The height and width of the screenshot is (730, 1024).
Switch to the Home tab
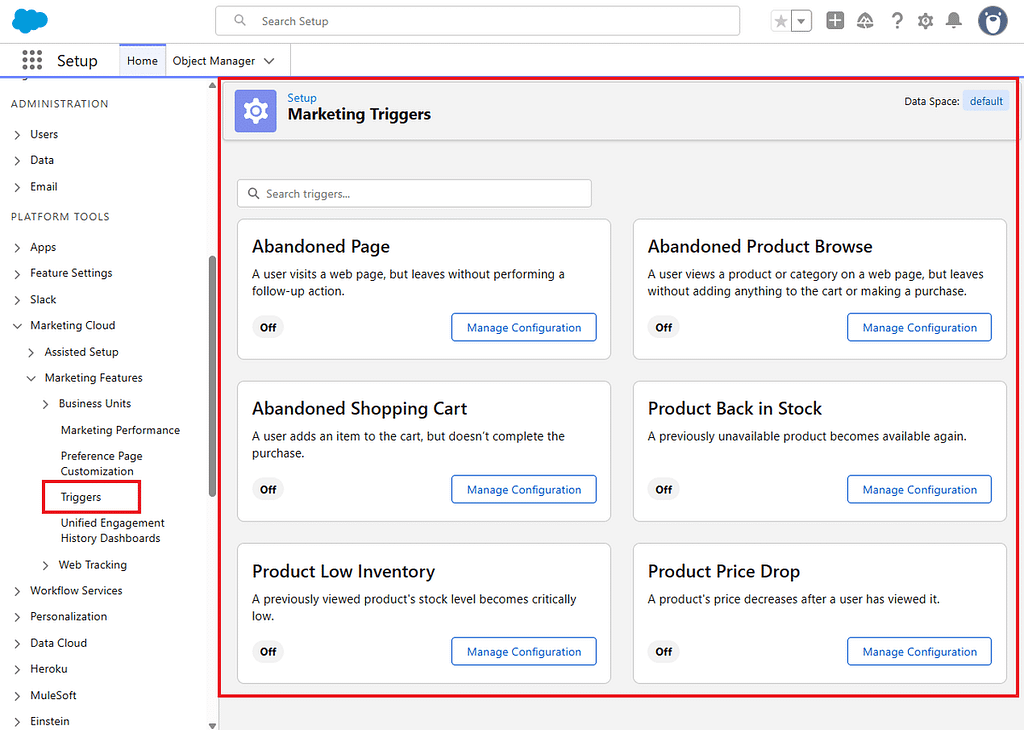coord(142,61)
